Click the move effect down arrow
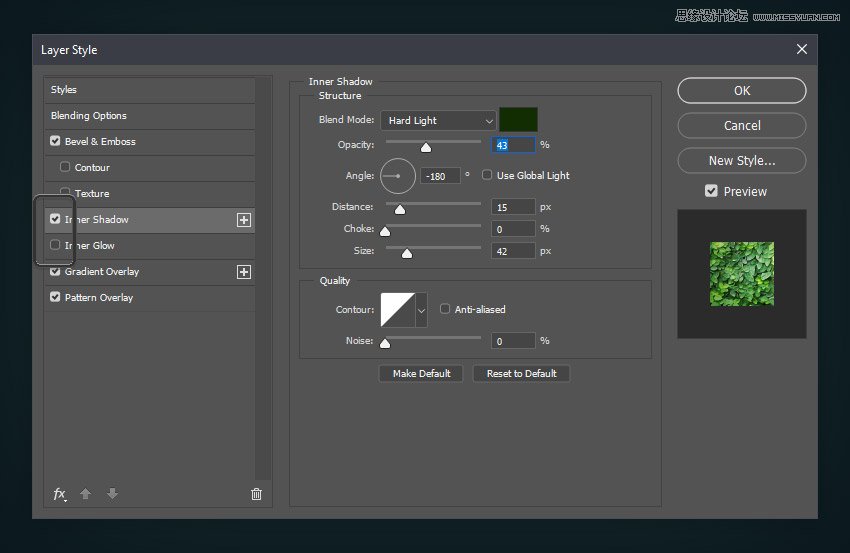850x553 pixels. point(112,494)
